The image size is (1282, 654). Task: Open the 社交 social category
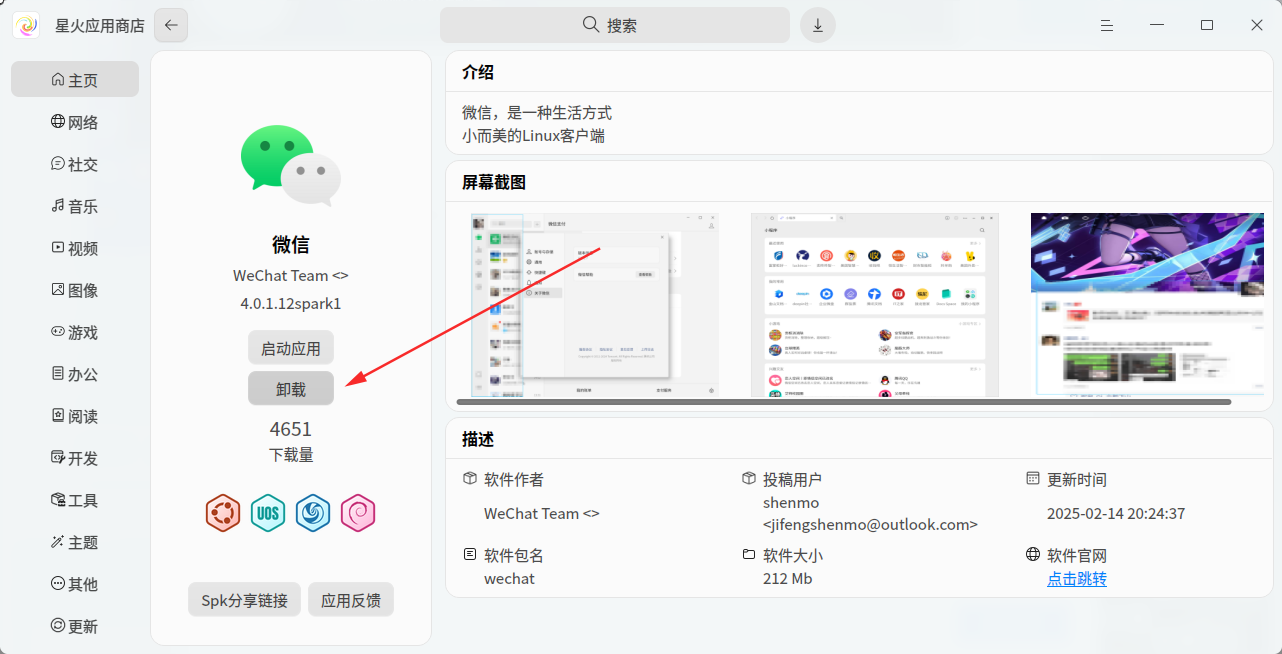point(75,164)
